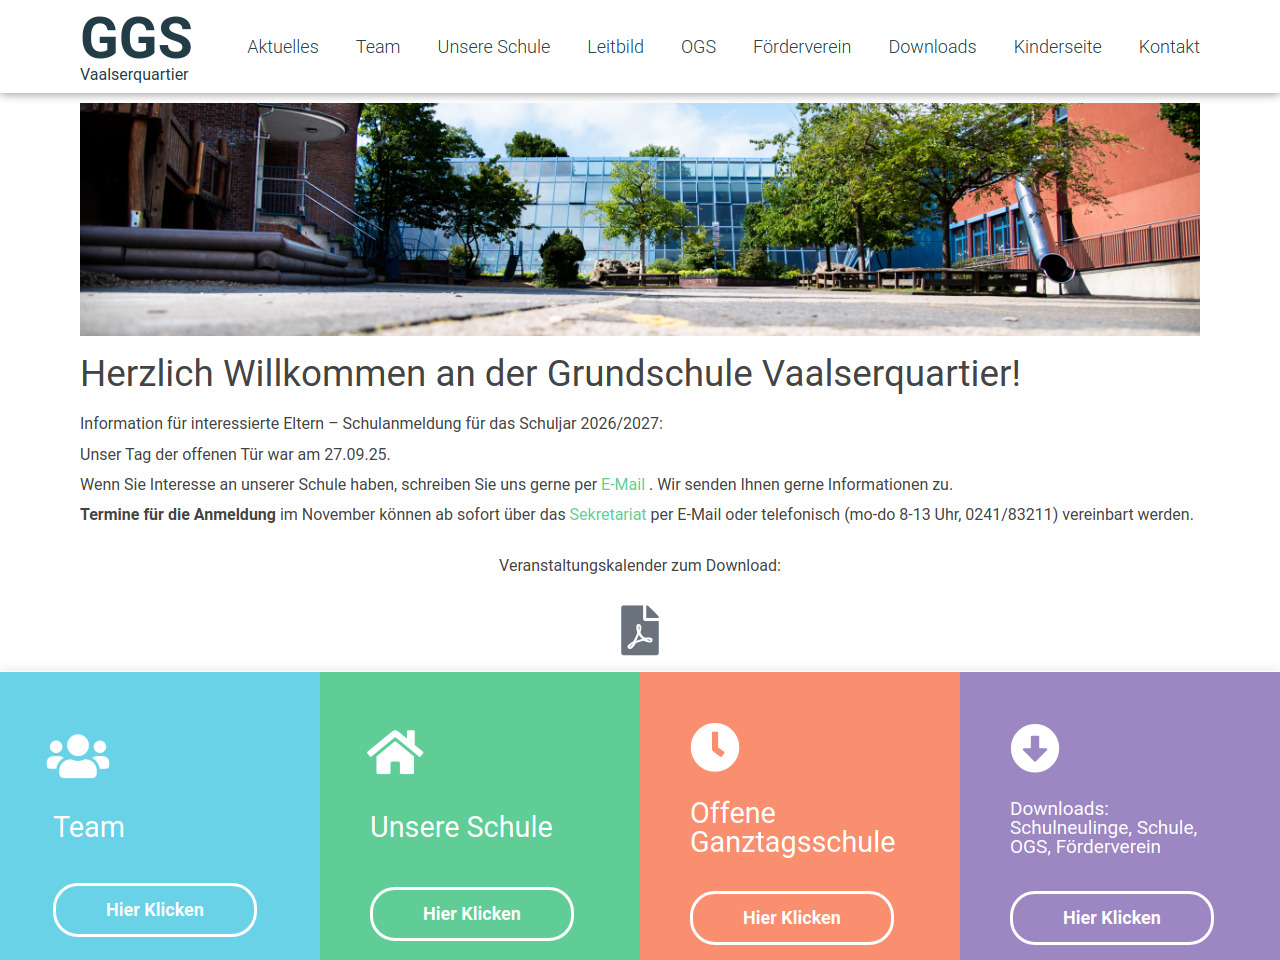
Task: Click the Team people group icon
Action: click(78, 756)
